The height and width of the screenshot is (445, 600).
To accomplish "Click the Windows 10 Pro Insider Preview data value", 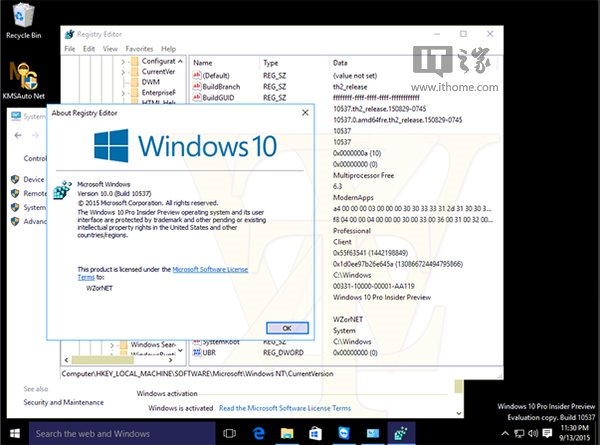I will point(382,297).
